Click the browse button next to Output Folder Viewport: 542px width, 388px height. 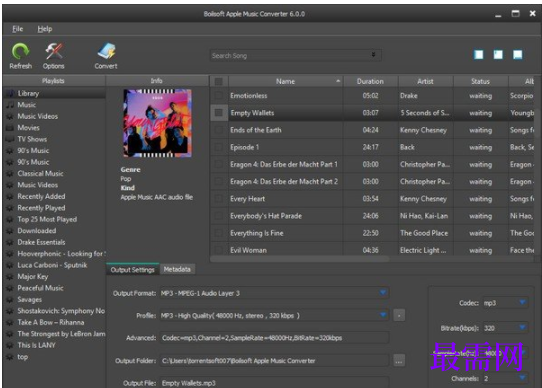tap(399, 361)
